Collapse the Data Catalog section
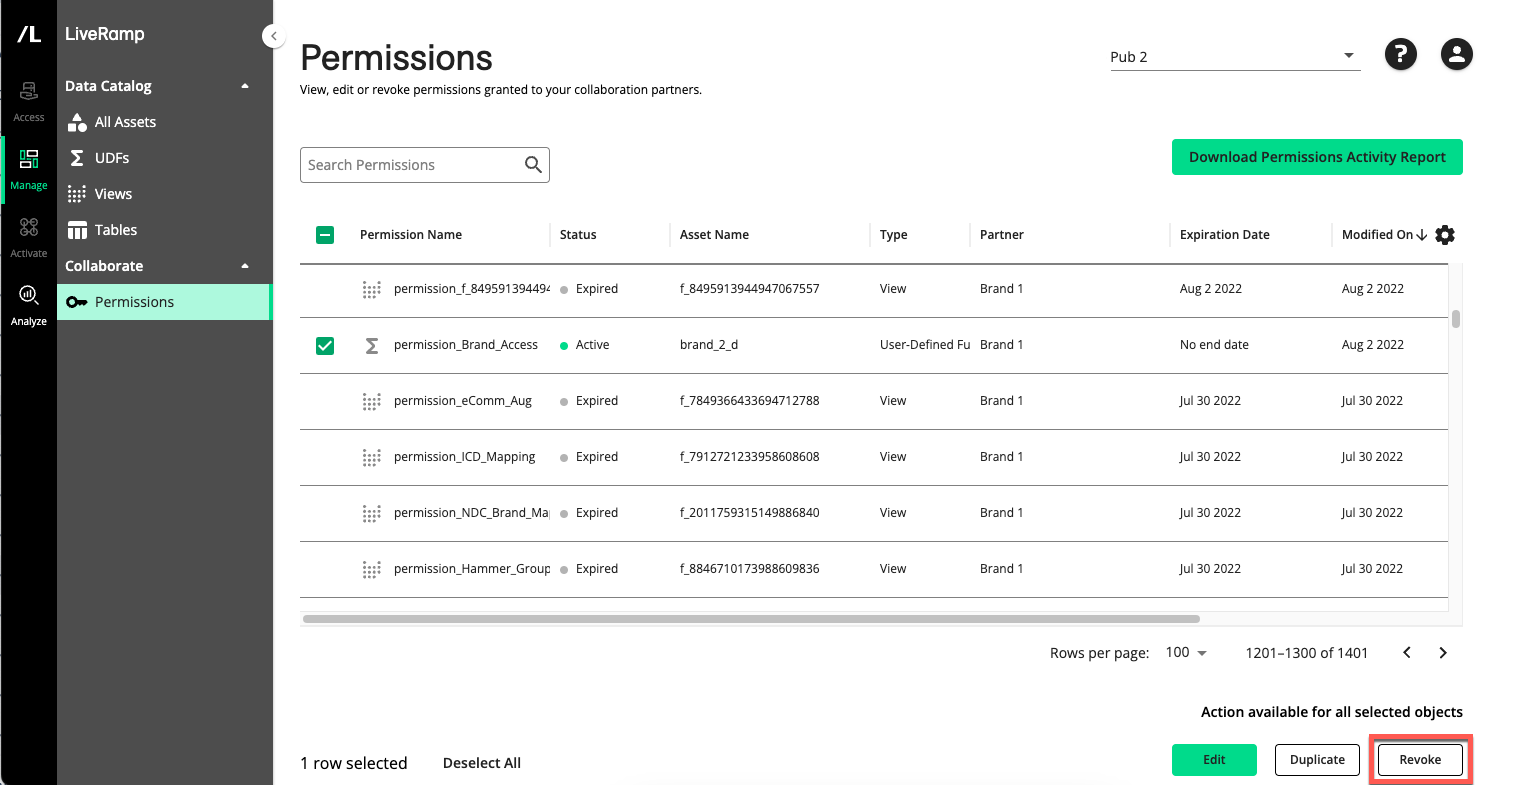The height and width of the screenshot is (785, 1513). 245,86
